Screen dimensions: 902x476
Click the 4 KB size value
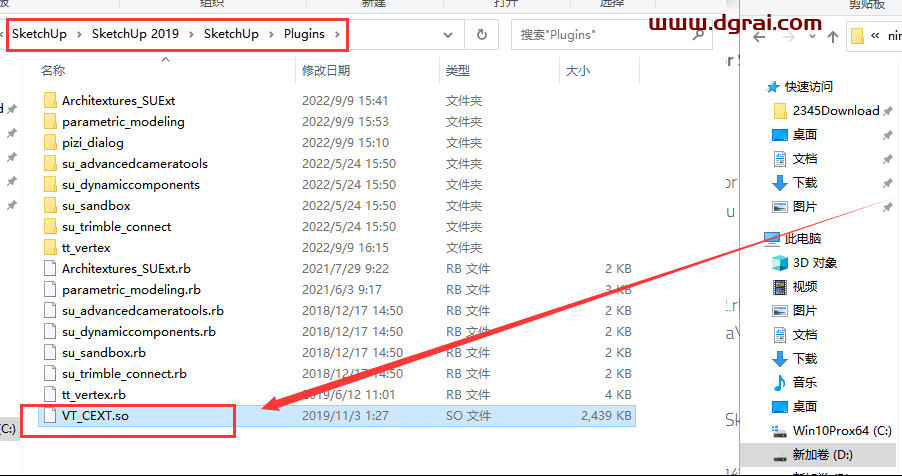tap(618, 395)
